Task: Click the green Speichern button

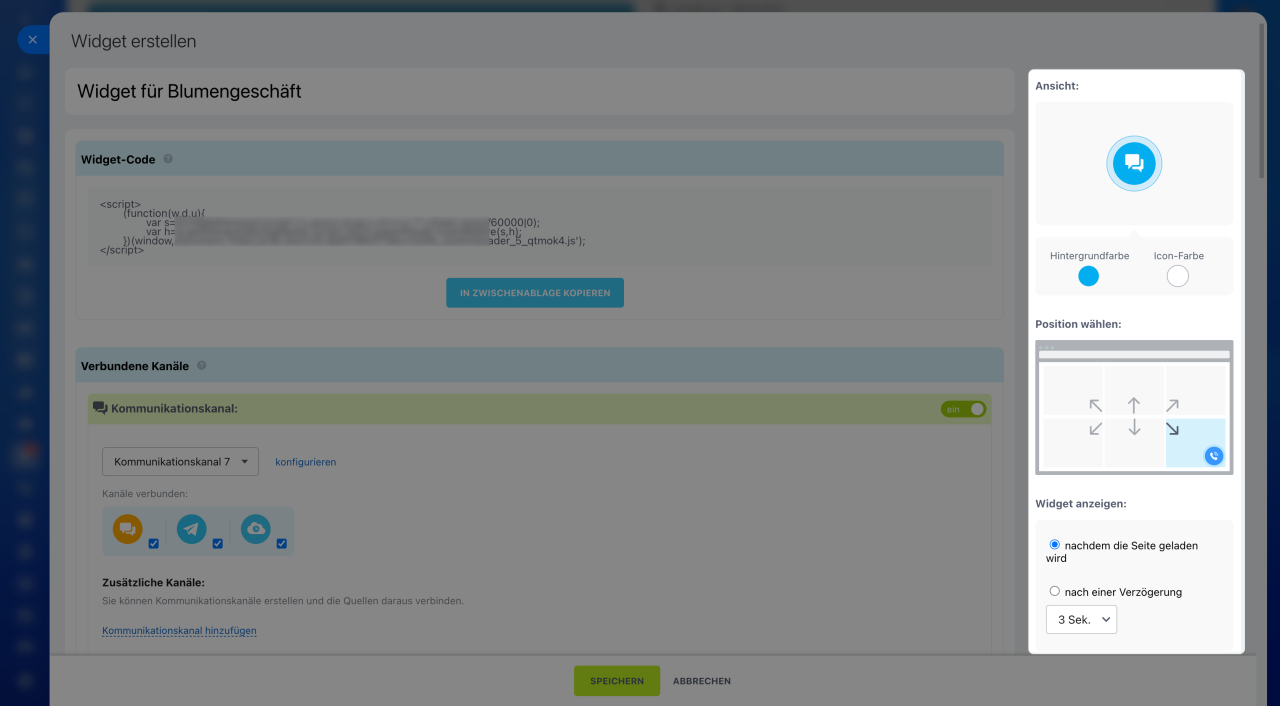Action: point(617,681)
